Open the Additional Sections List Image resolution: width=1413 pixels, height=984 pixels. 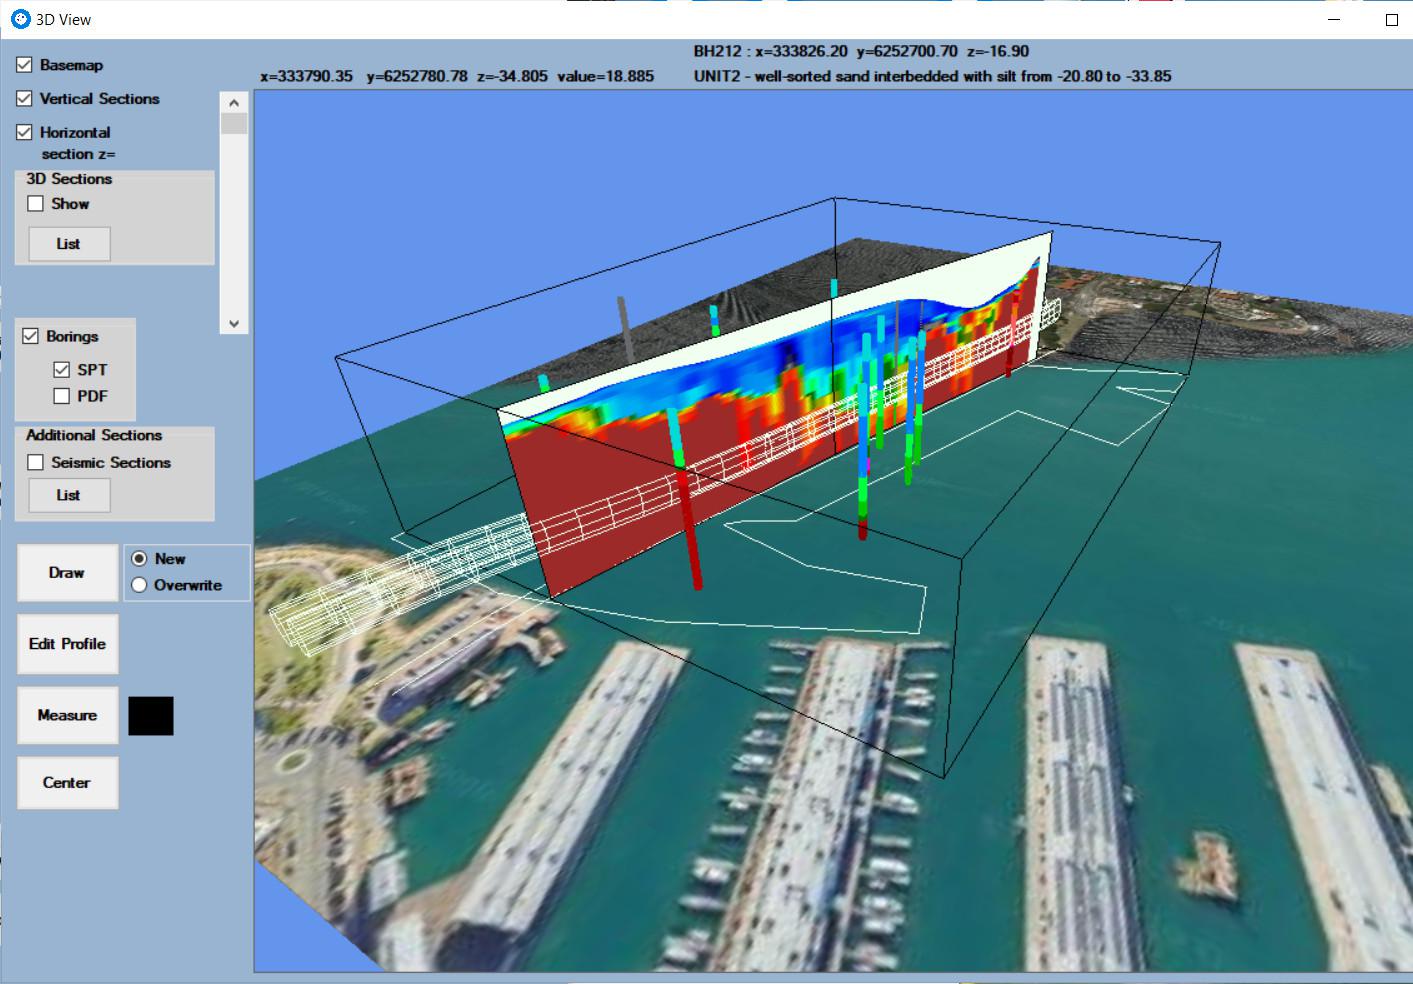tap(68, 495)
